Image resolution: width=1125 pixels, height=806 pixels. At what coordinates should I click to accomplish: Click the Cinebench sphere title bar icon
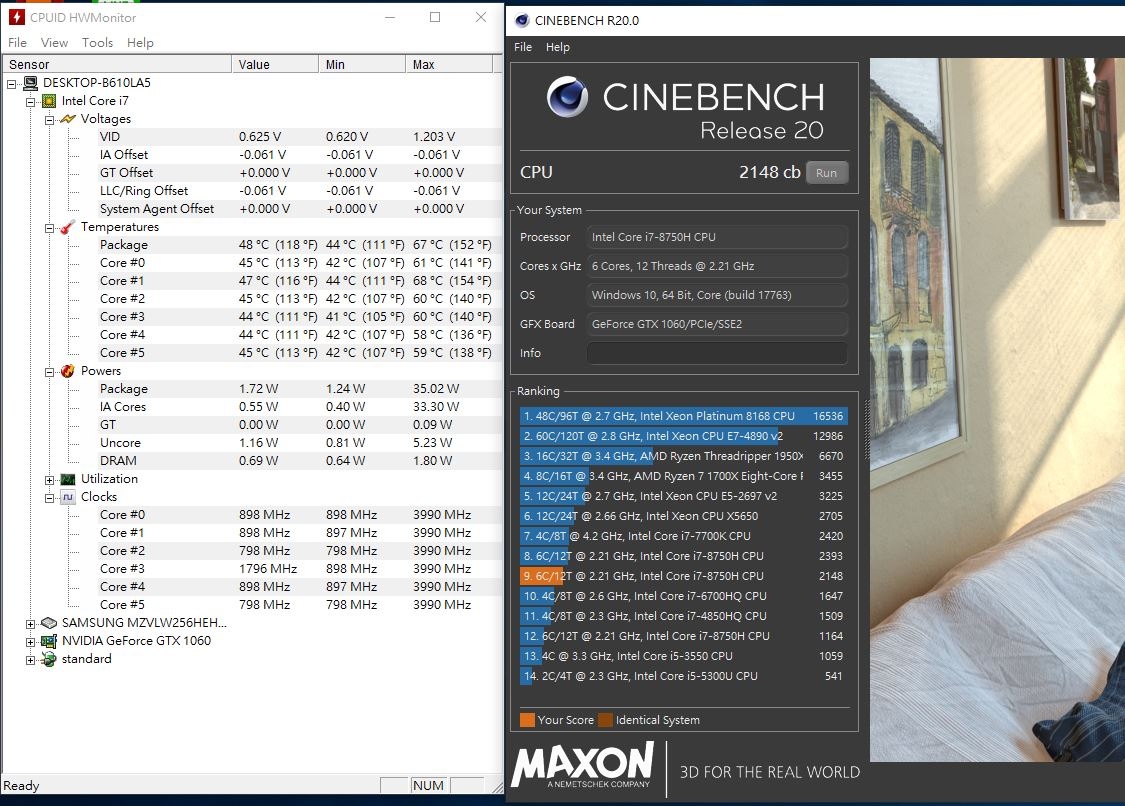[522, 20]
